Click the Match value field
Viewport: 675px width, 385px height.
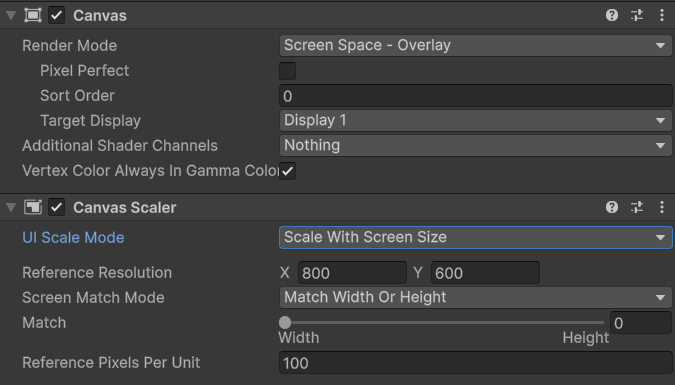pos(641,323)
